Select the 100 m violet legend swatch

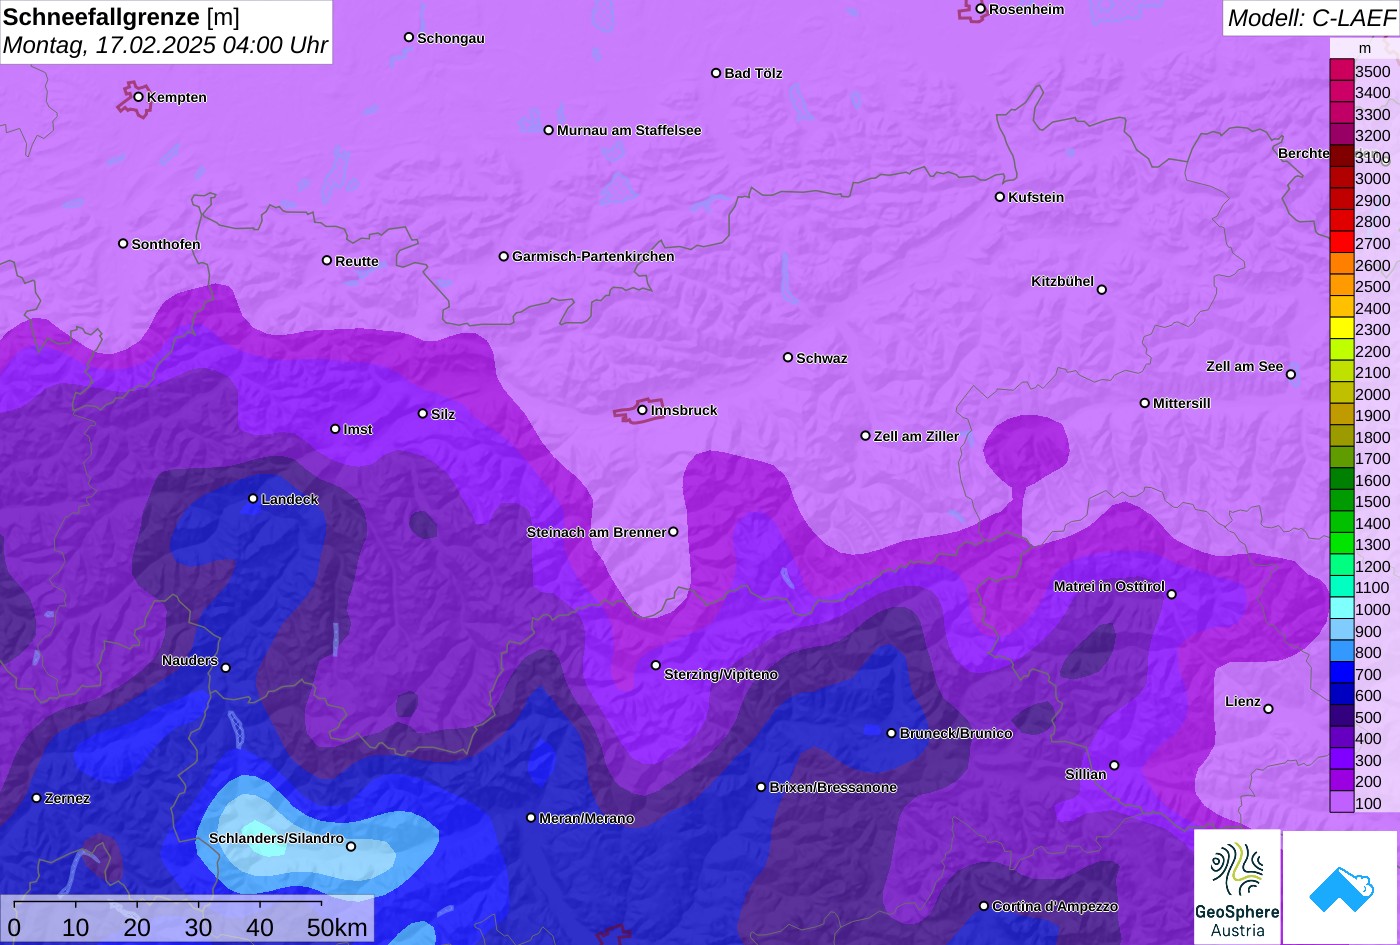(1341, 802)
